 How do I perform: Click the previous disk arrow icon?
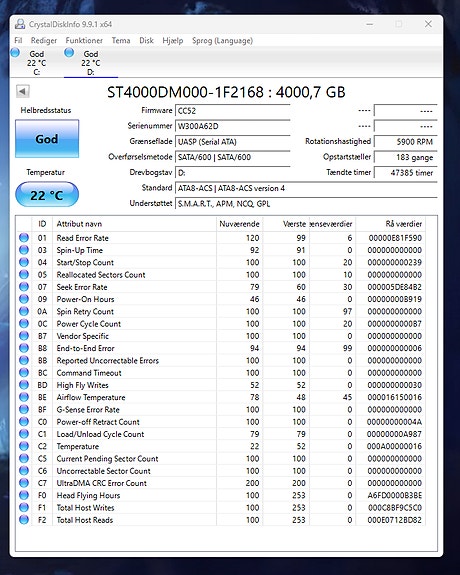[23, 91]
